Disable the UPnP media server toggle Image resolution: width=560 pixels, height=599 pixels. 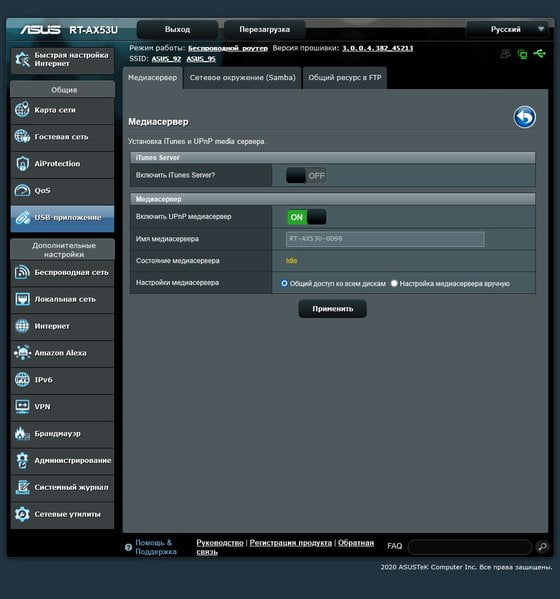tap(306, 217)
